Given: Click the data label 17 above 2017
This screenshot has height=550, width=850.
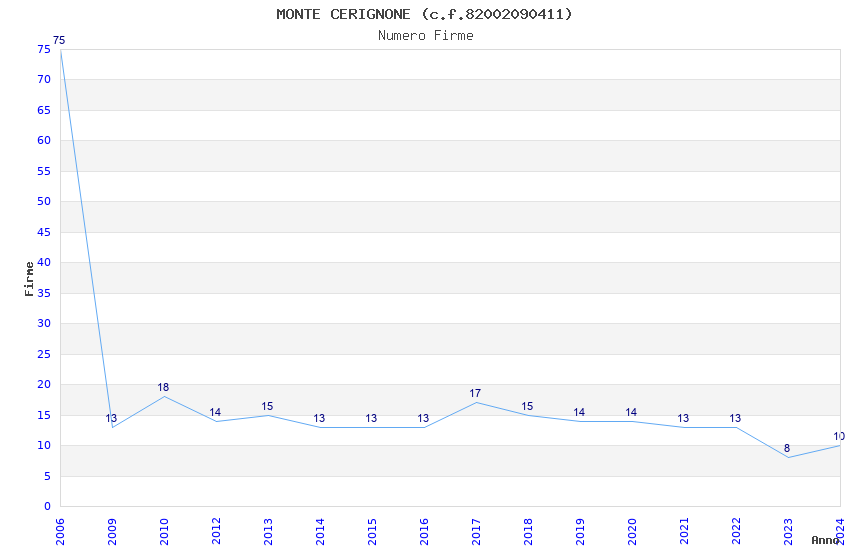Looking at the screenshot, I should click(475, 393).
